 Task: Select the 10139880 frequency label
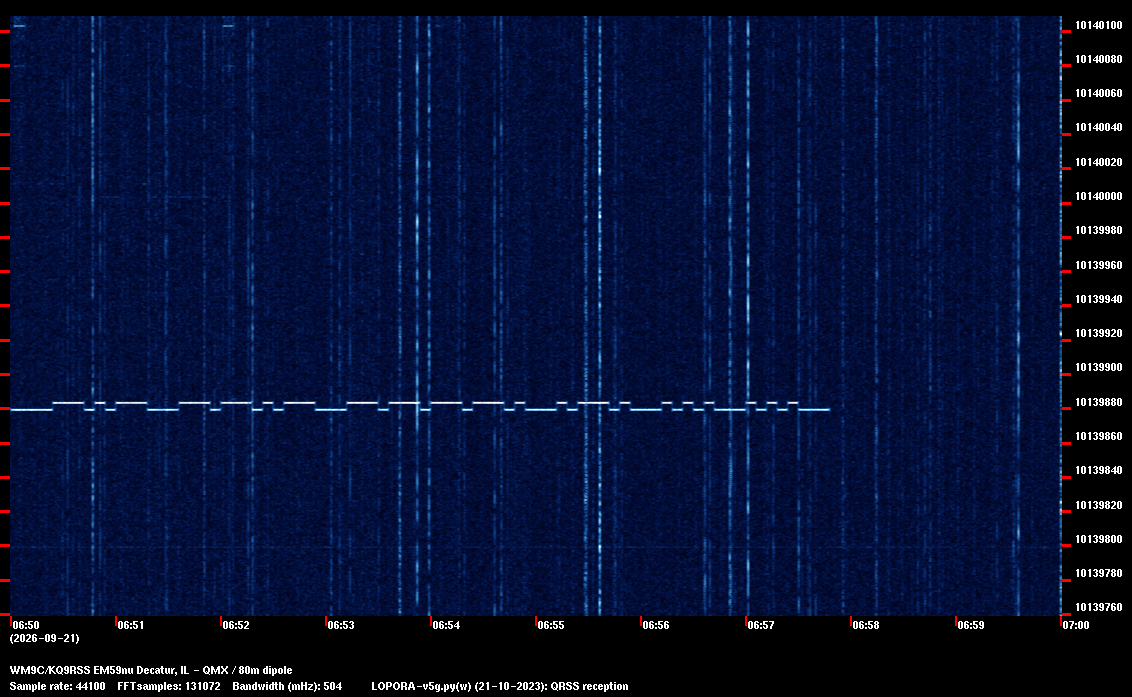(x=1099, y=402)
